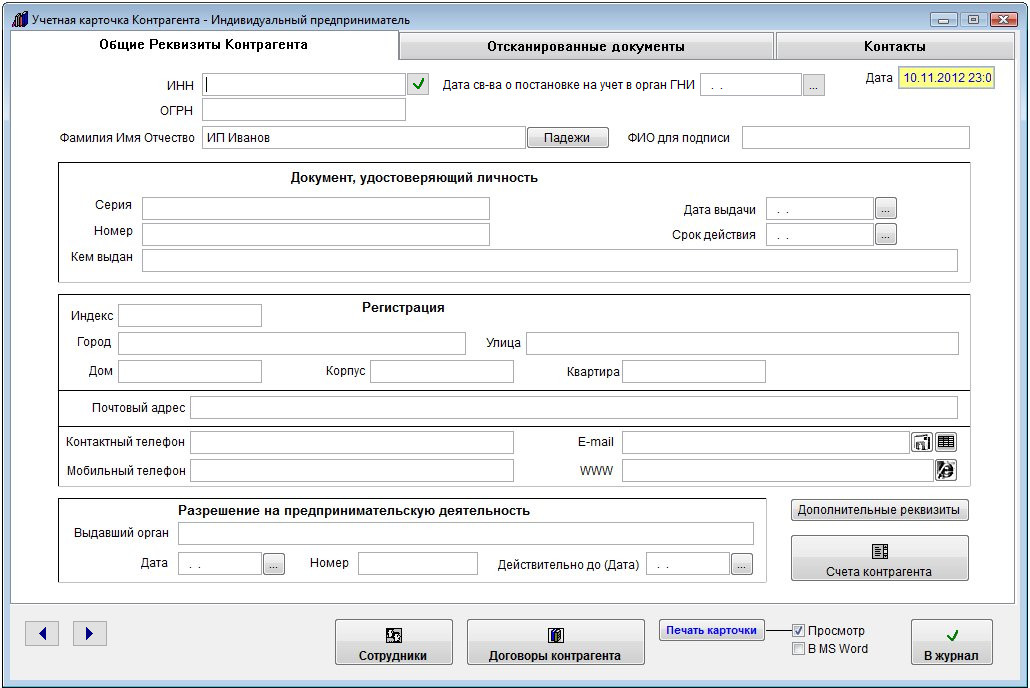Image resolution: width=1030 pixels, height=688 pixels.
Task: Switch to Контакты tab
Action: pos(894,47)
